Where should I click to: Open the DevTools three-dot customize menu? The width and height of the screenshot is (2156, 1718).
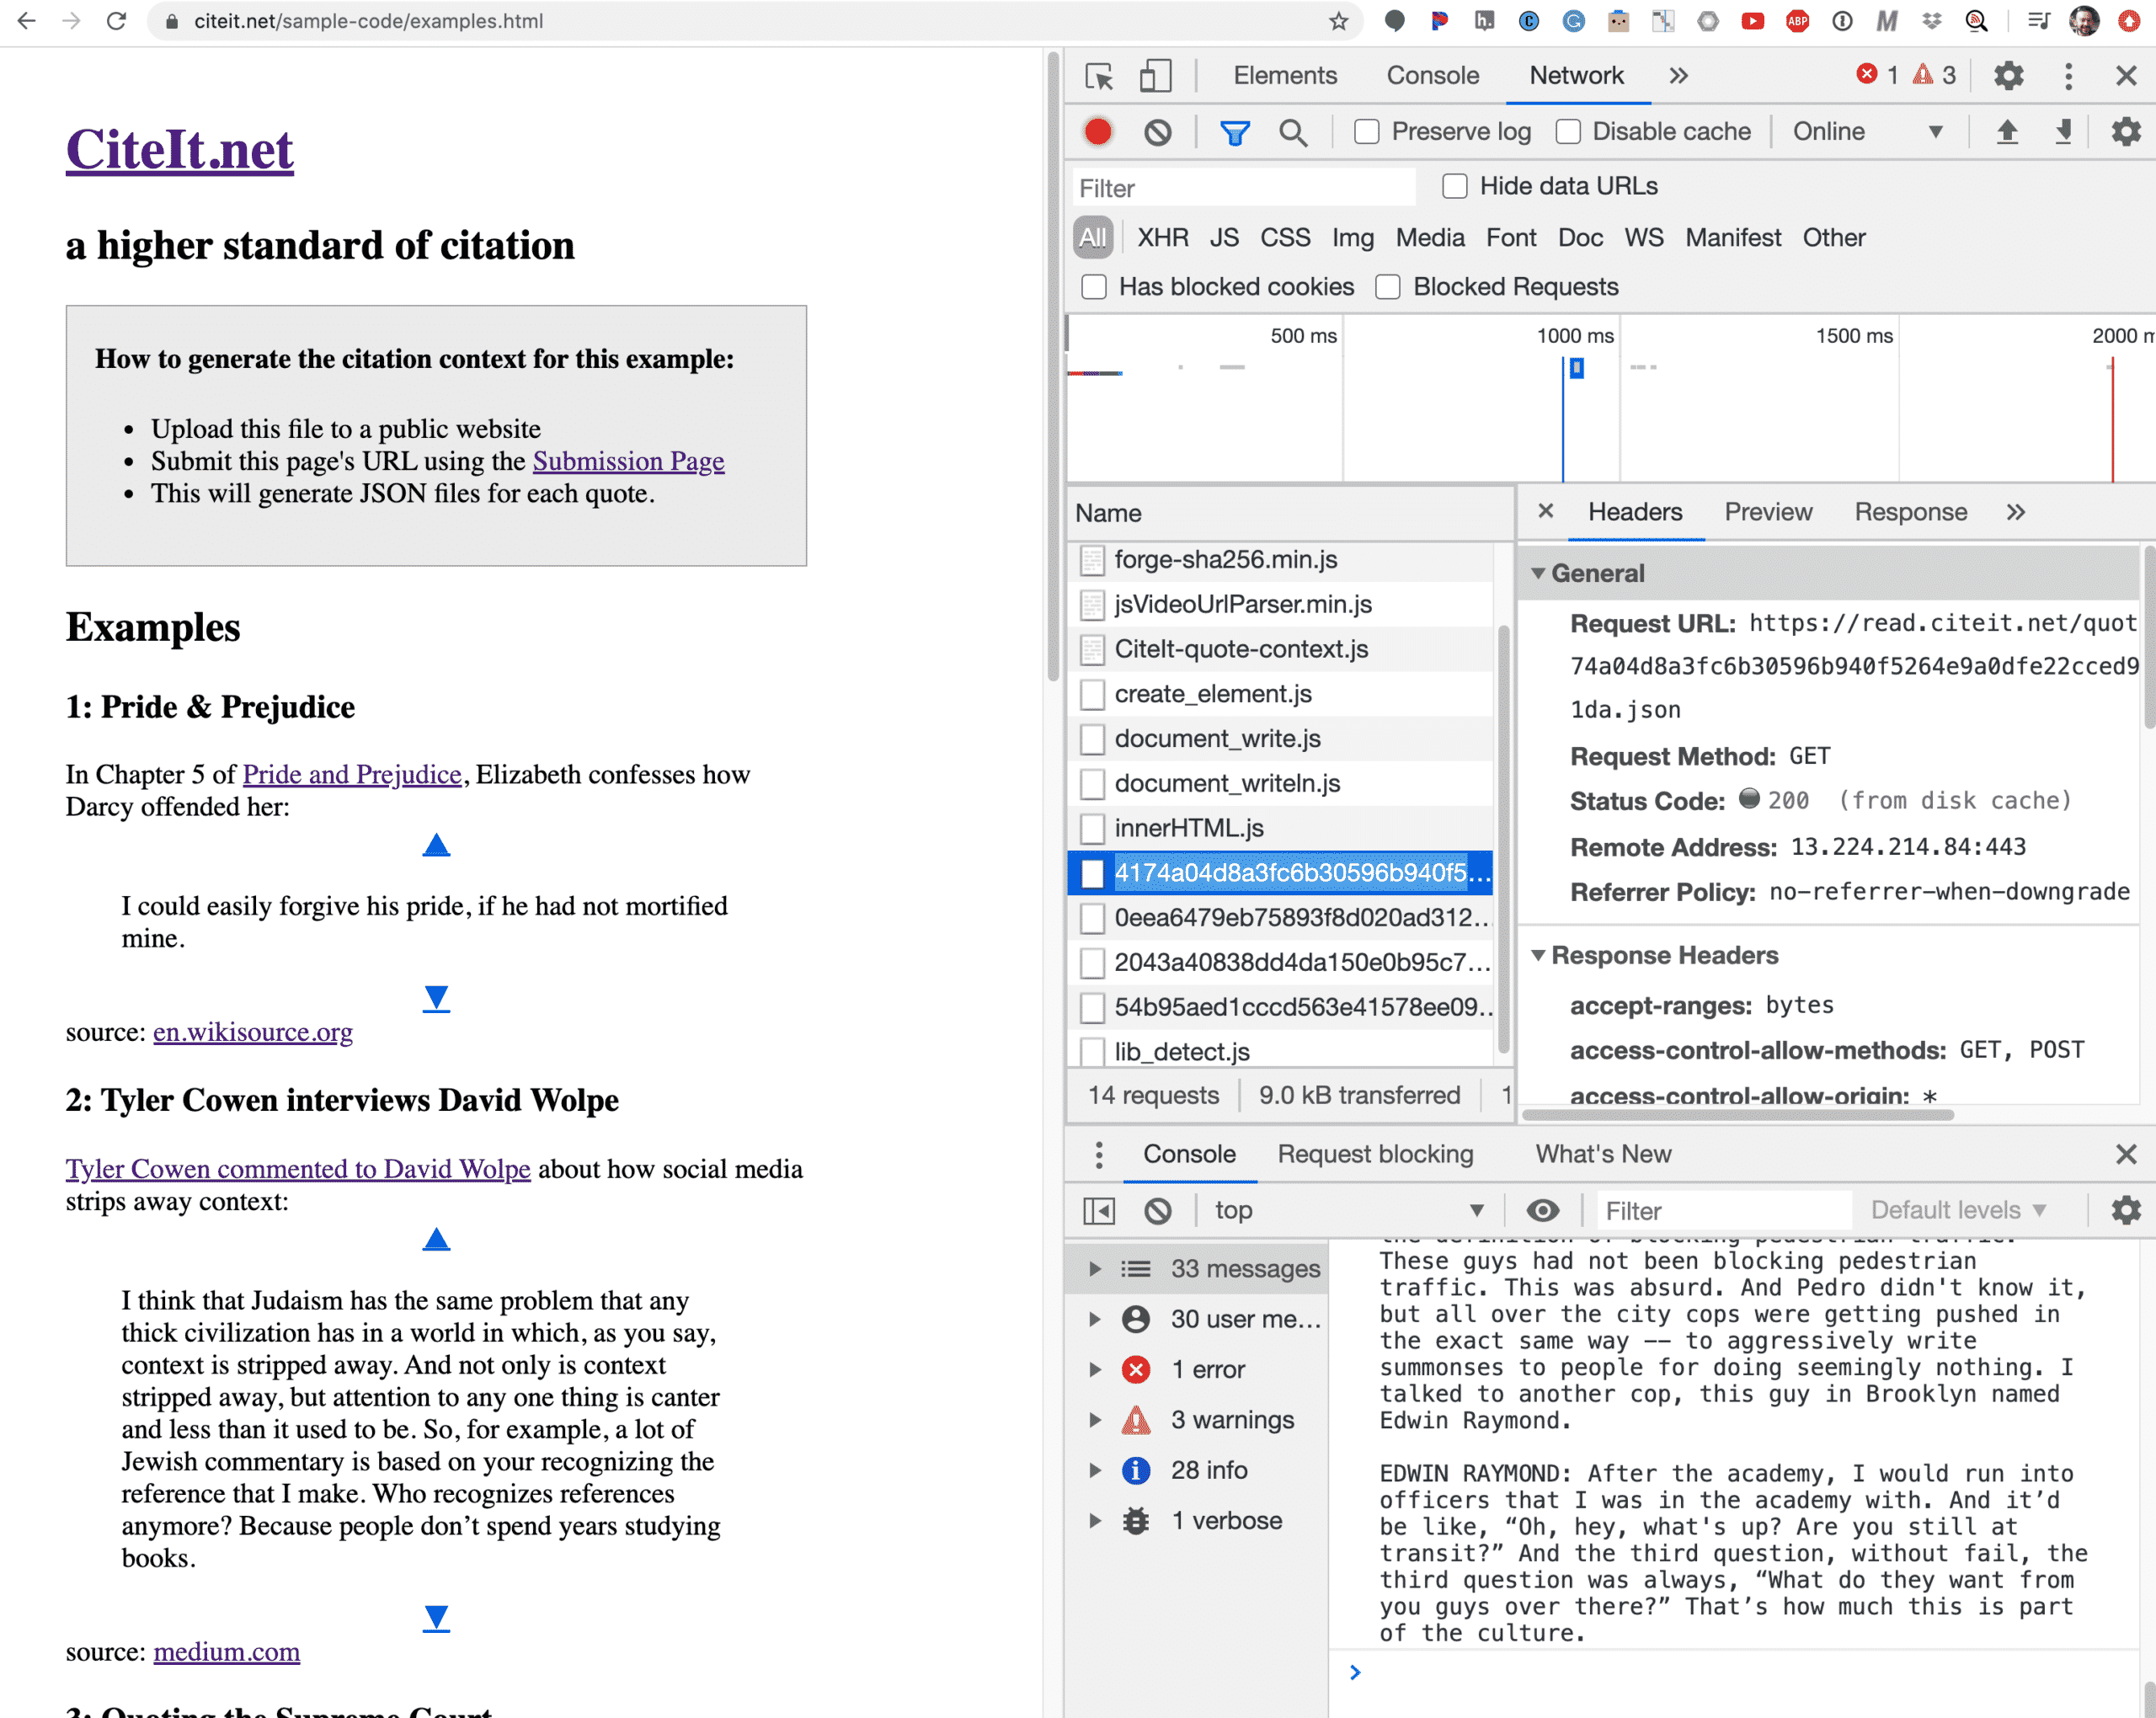tap(2068, 76)
